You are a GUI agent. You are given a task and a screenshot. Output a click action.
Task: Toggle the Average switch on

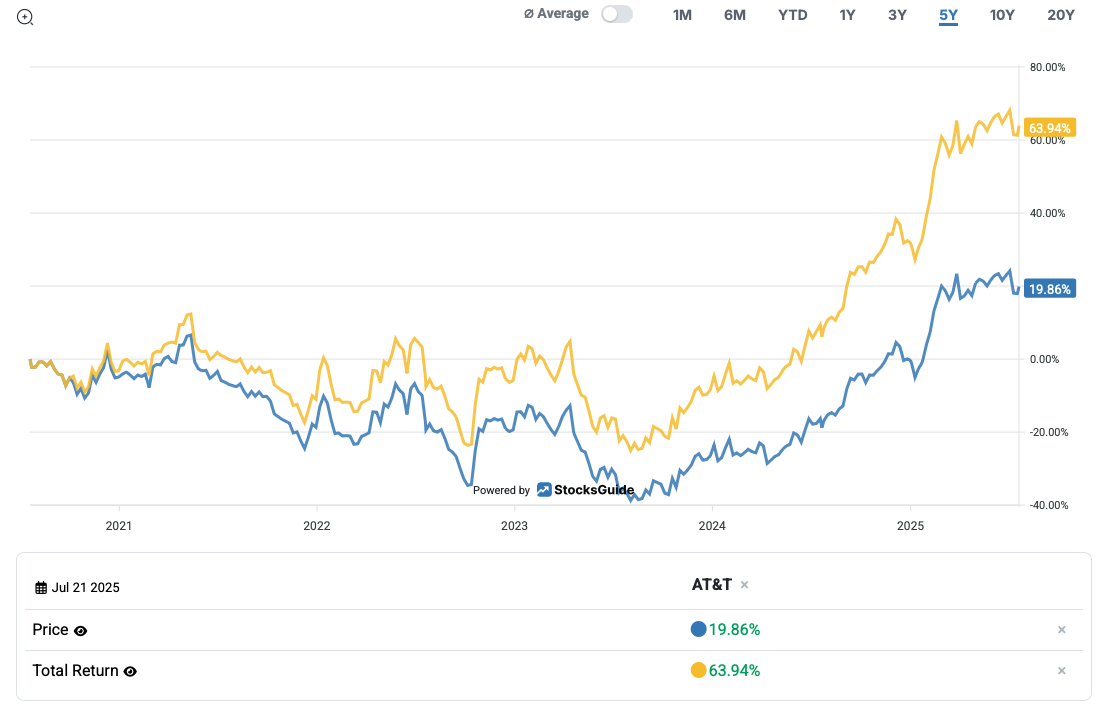pos(617,14)
